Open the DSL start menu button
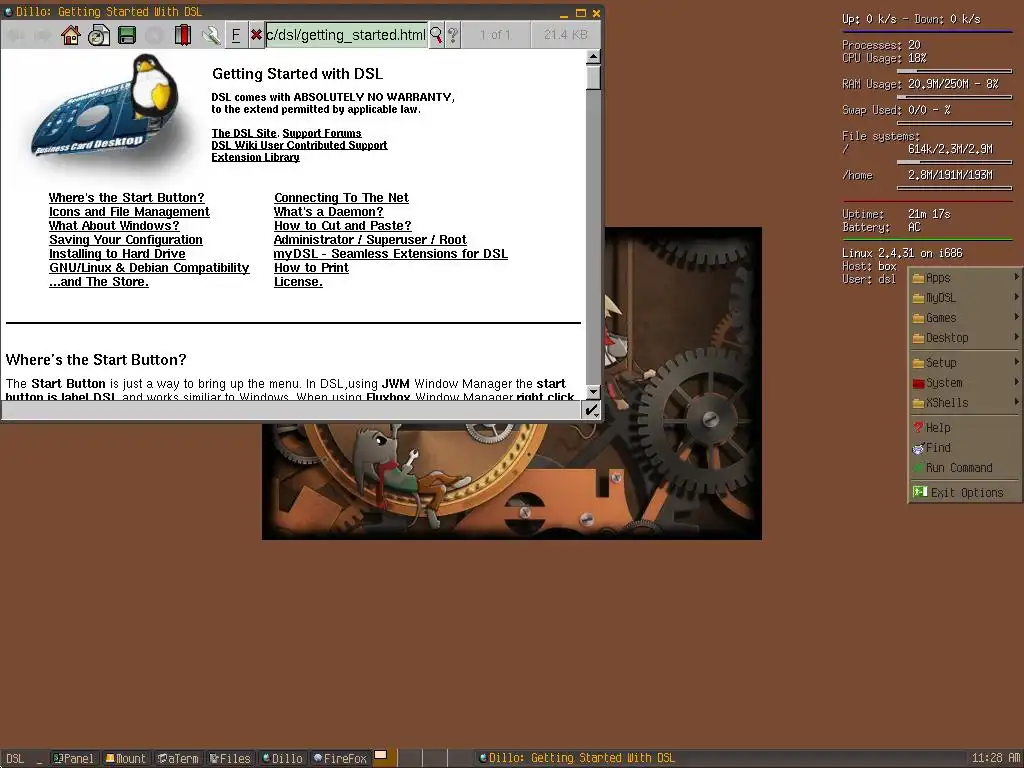 [15, 758]
